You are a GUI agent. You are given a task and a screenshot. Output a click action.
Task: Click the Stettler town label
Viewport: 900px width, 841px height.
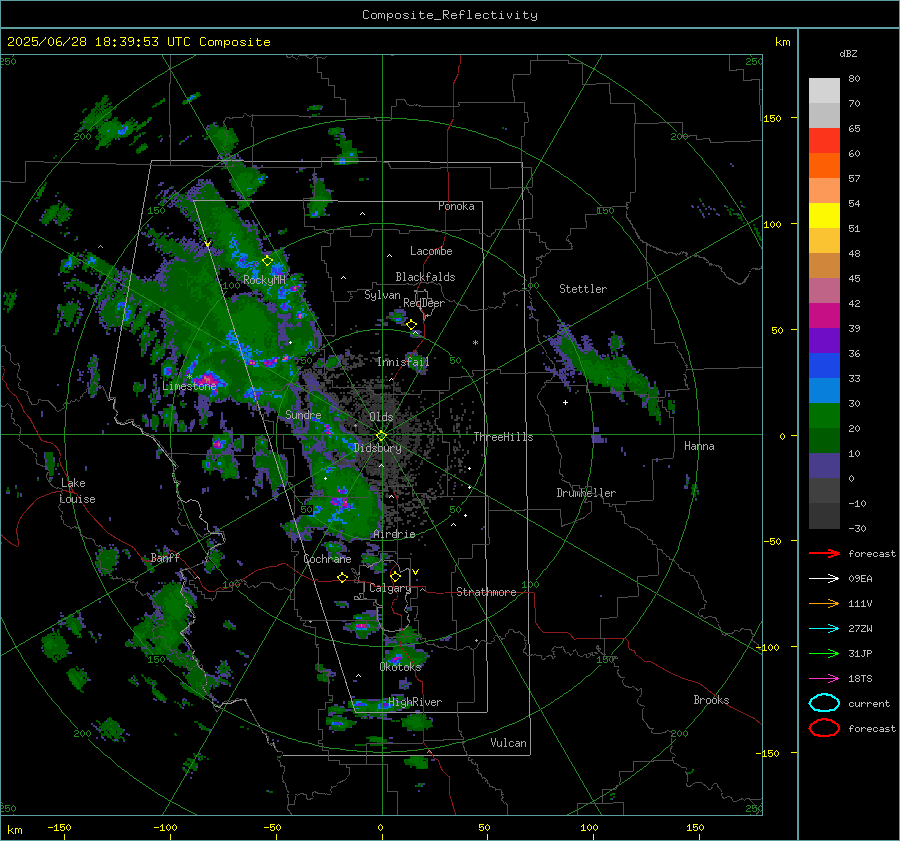(x=583, y=289)
